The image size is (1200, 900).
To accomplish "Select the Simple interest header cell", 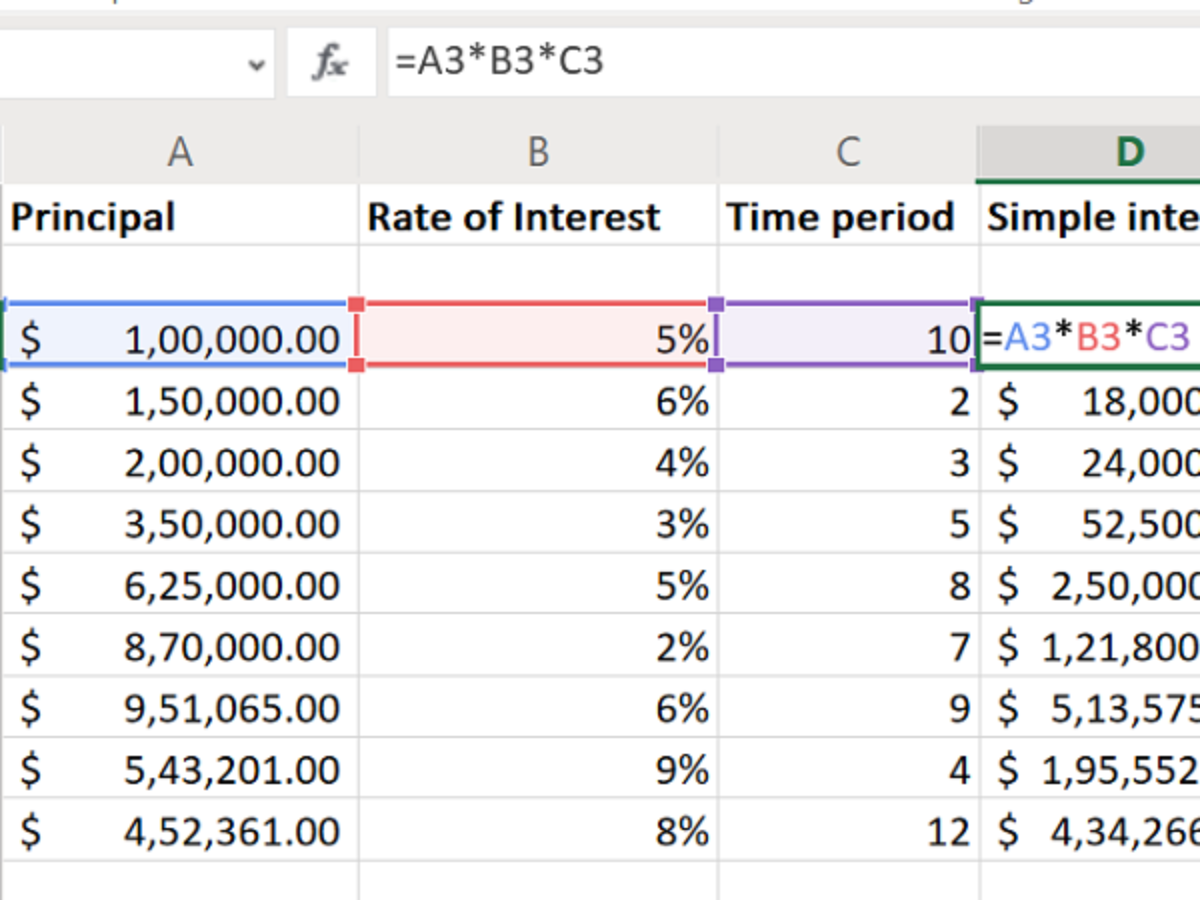I will [x=1090, y=217].
